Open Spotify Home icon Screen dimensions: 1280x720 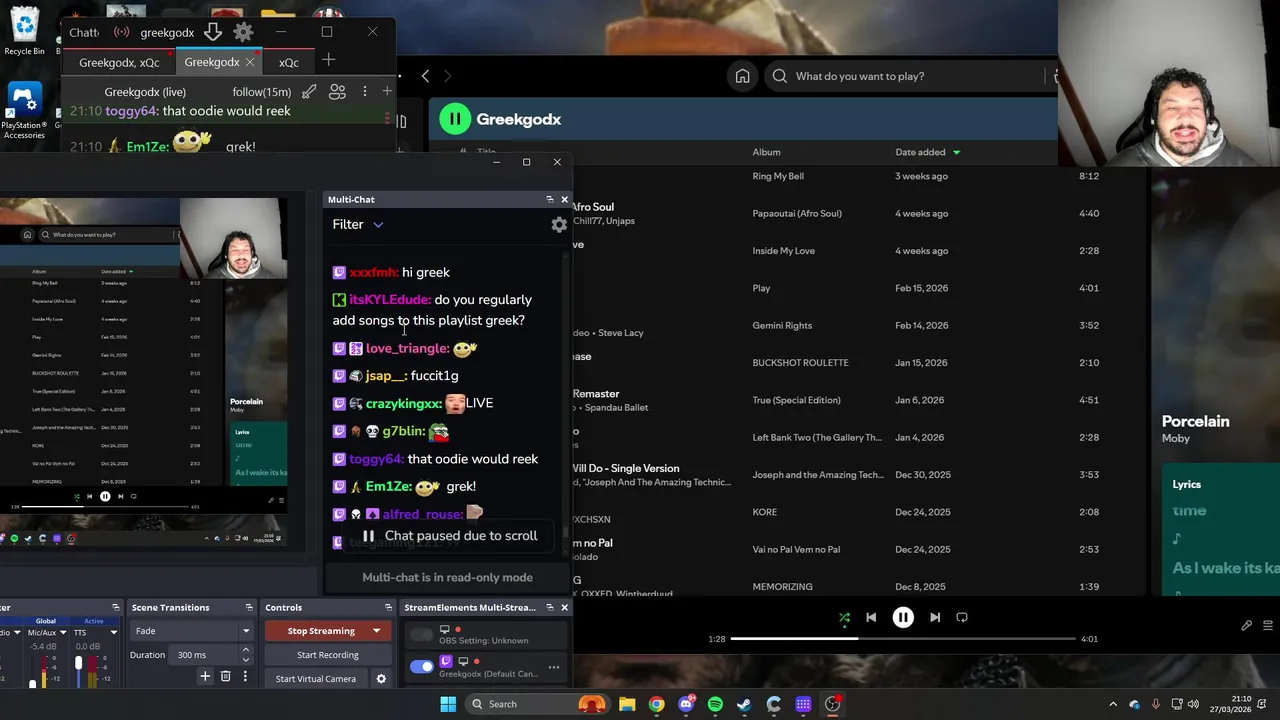point(742,76)
